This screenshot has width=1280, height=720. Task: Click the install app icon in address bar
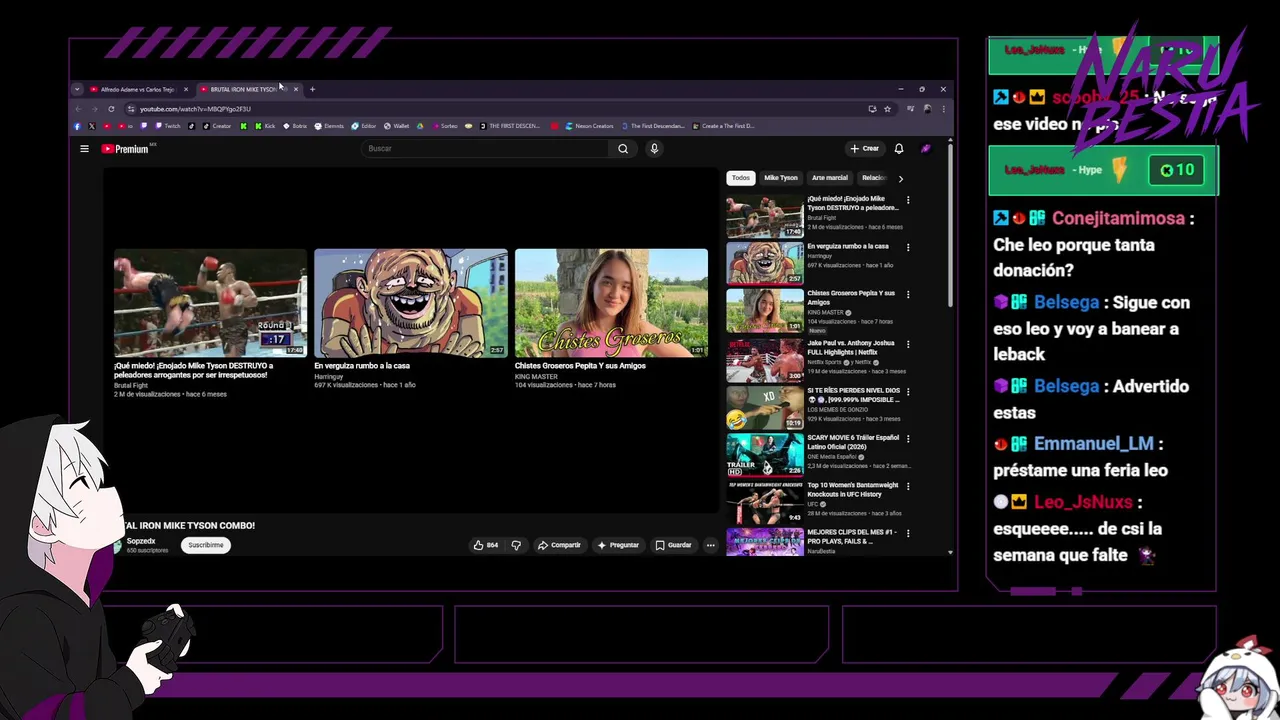[x=872, y=108]
